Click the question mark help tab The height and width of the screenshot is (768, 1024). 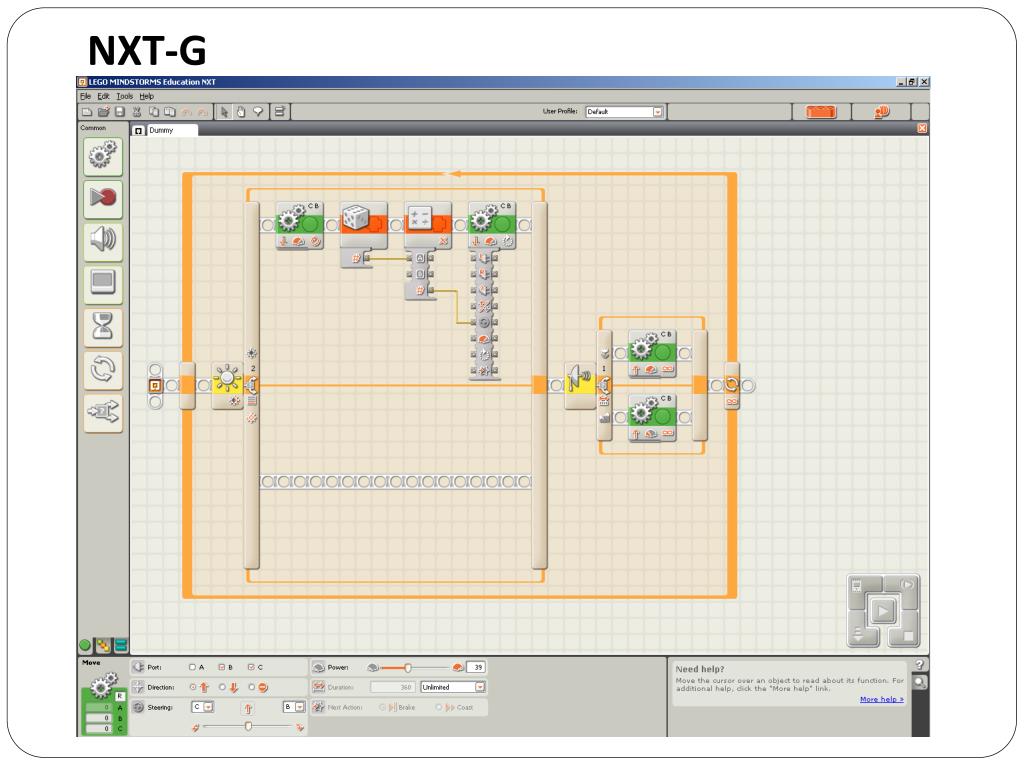[920, 665]
